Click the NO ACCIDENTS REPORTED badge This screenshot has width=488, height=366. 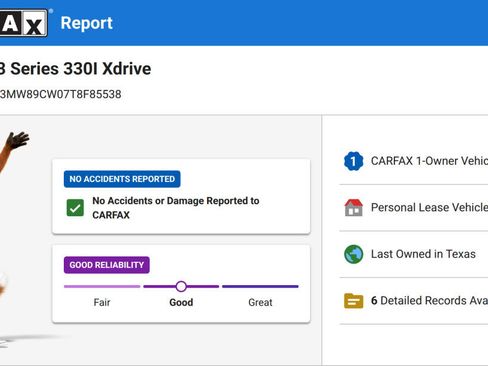(122, 179)
